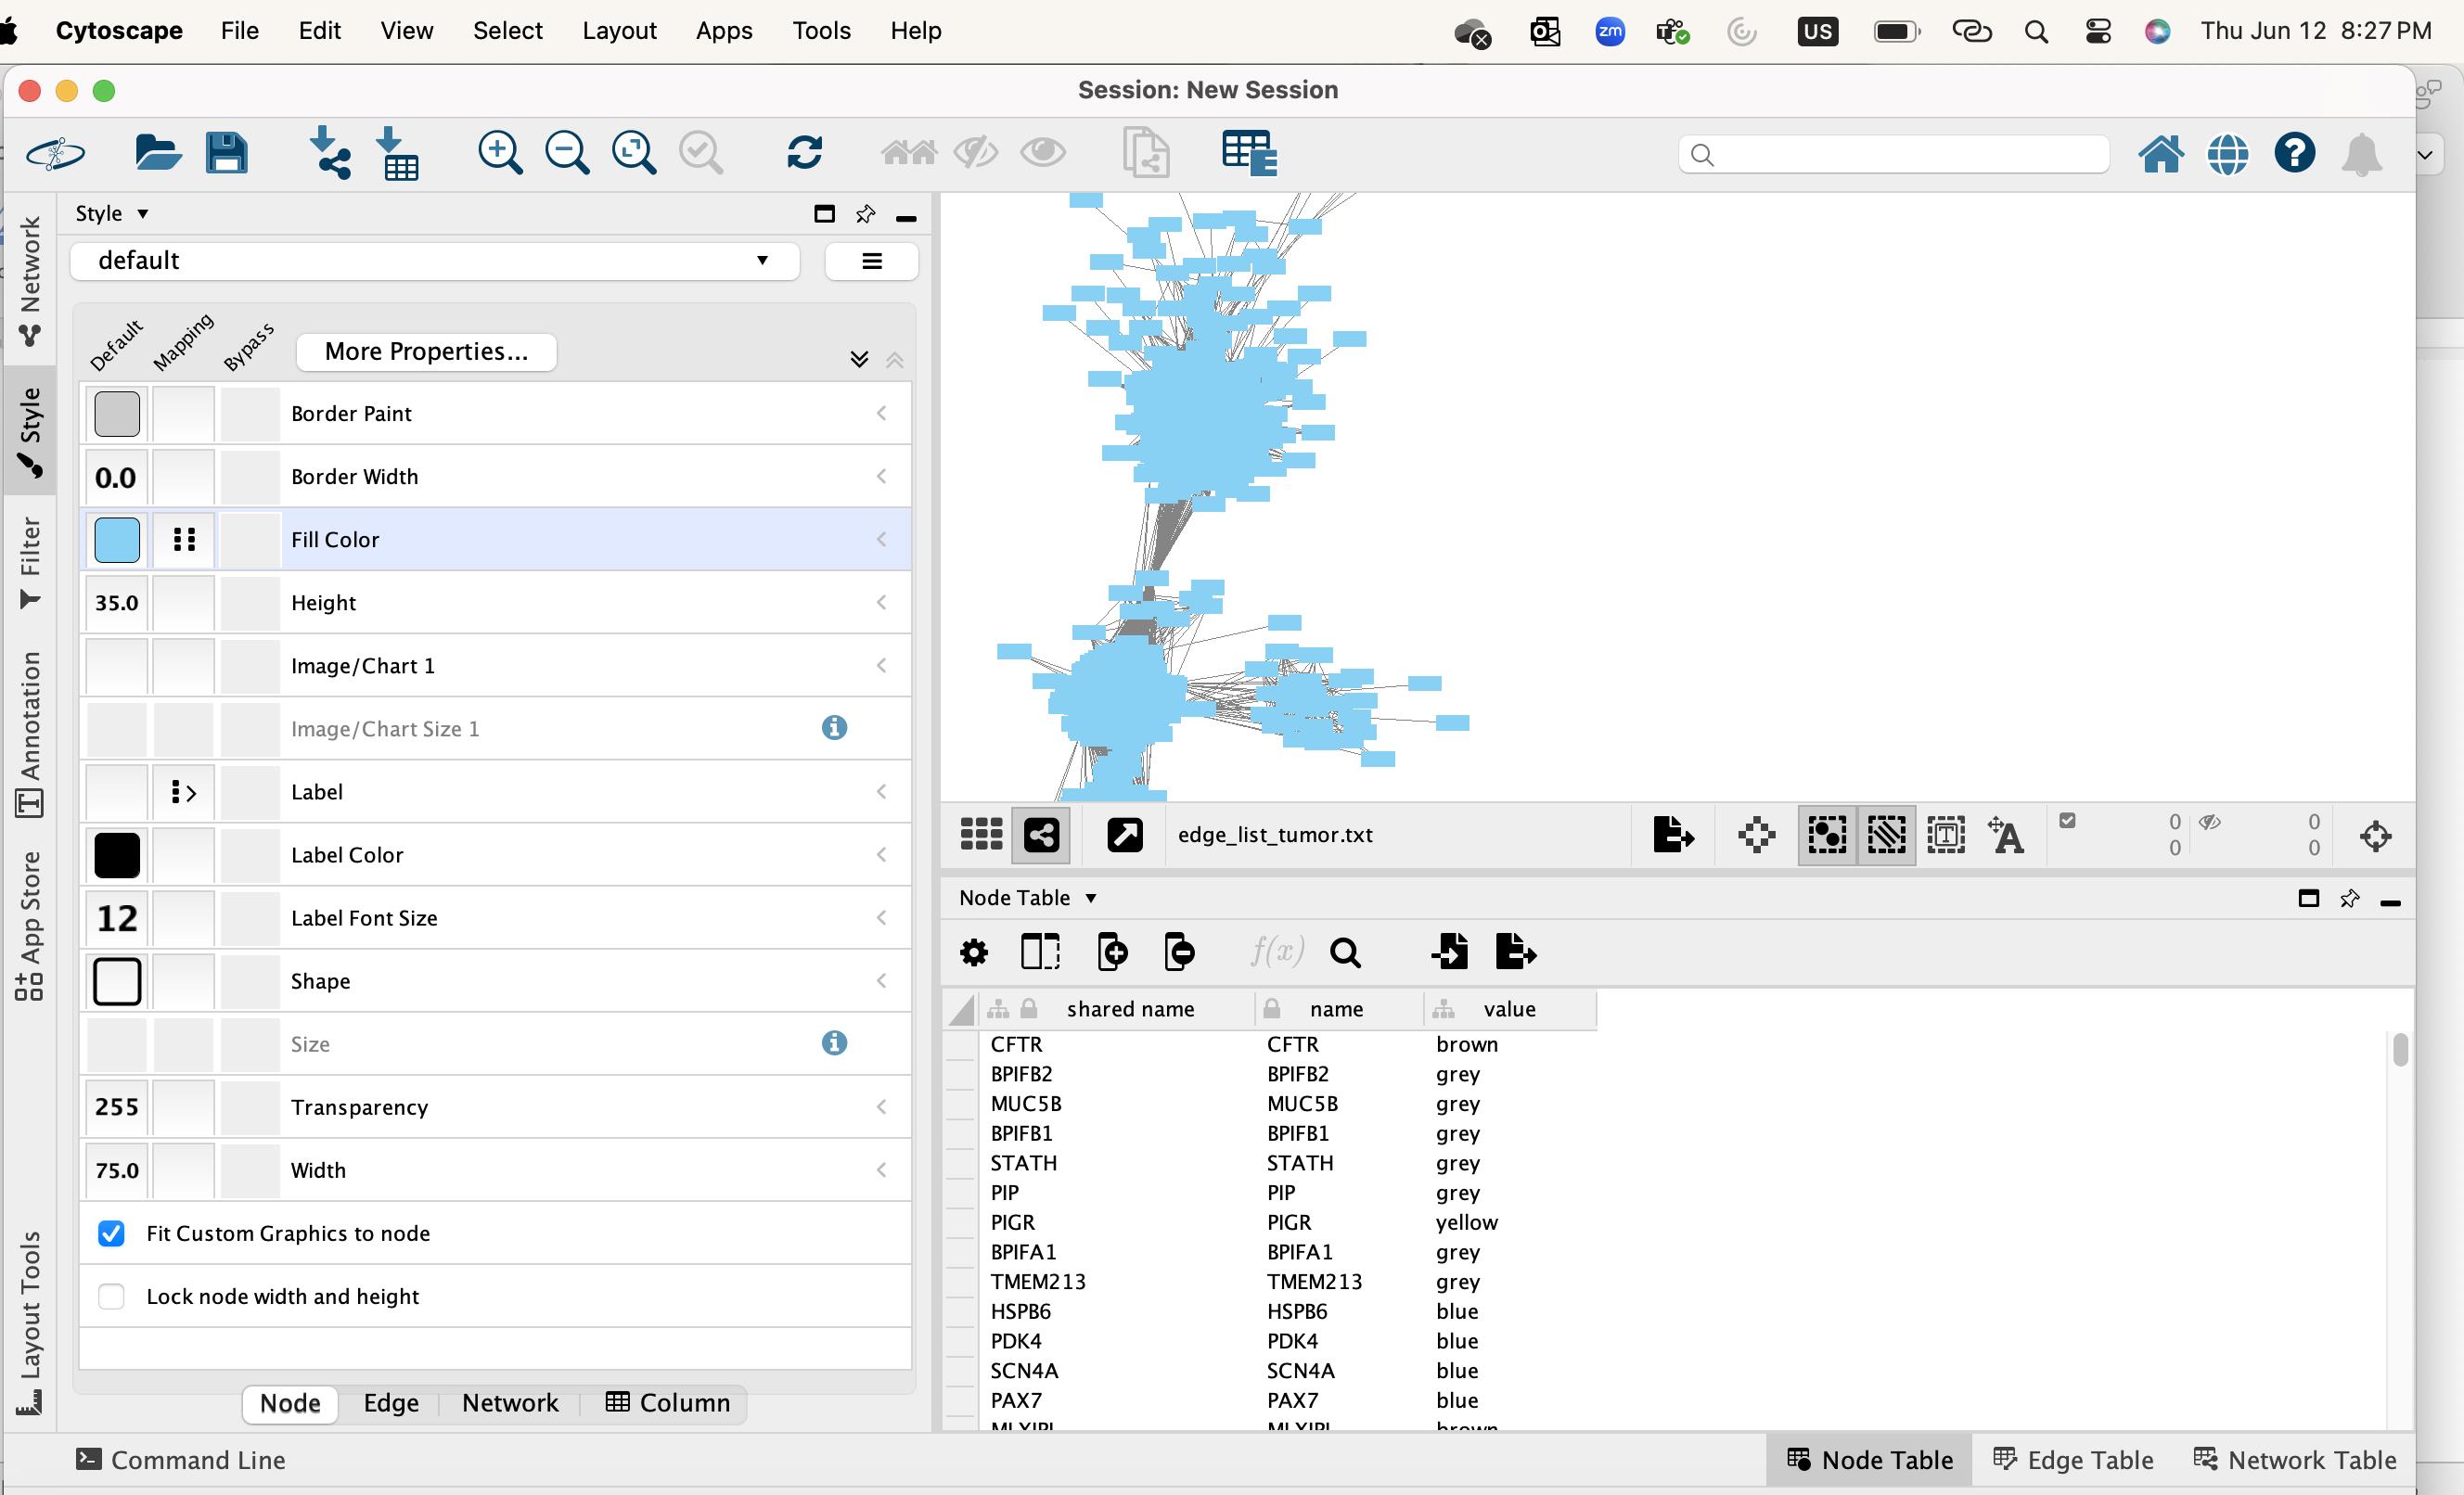Expand the Width property row
Screen dimensions: 2464x1495
click(x=881, y=1169)
